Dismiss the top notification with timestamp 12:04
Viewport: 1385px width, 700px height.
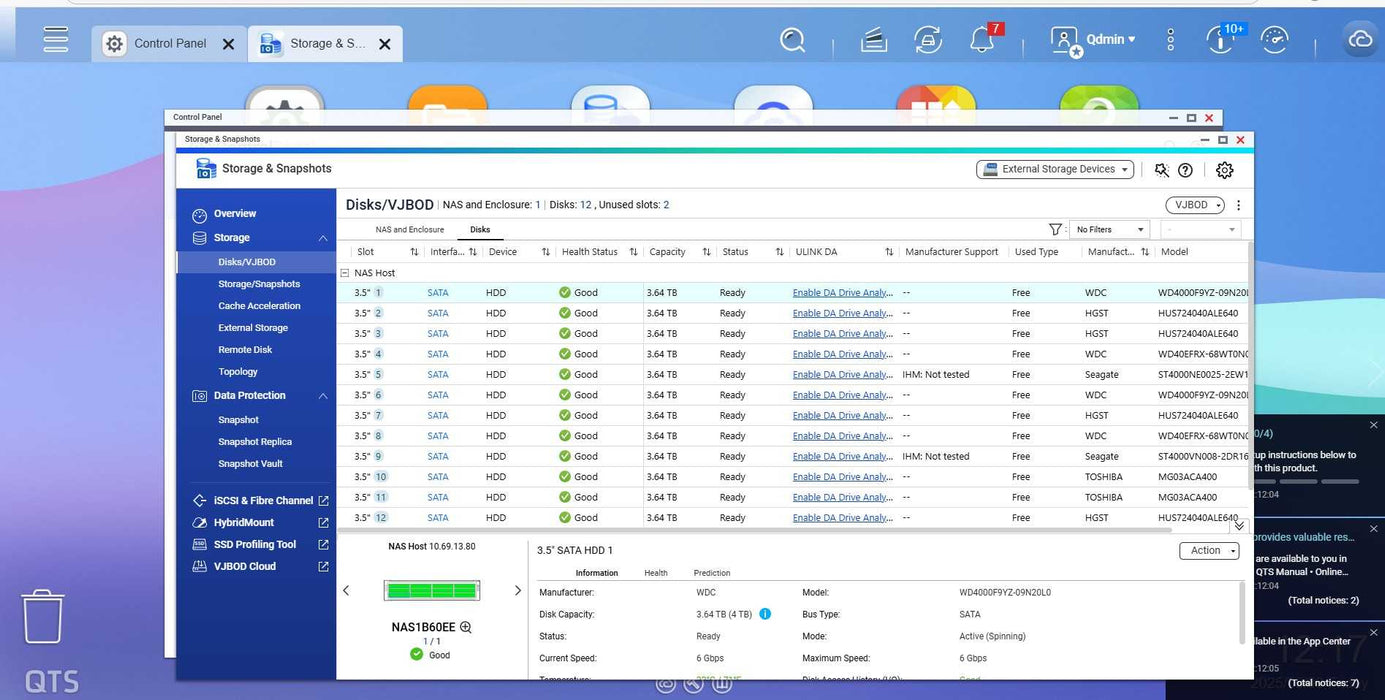coord(1373,425)
